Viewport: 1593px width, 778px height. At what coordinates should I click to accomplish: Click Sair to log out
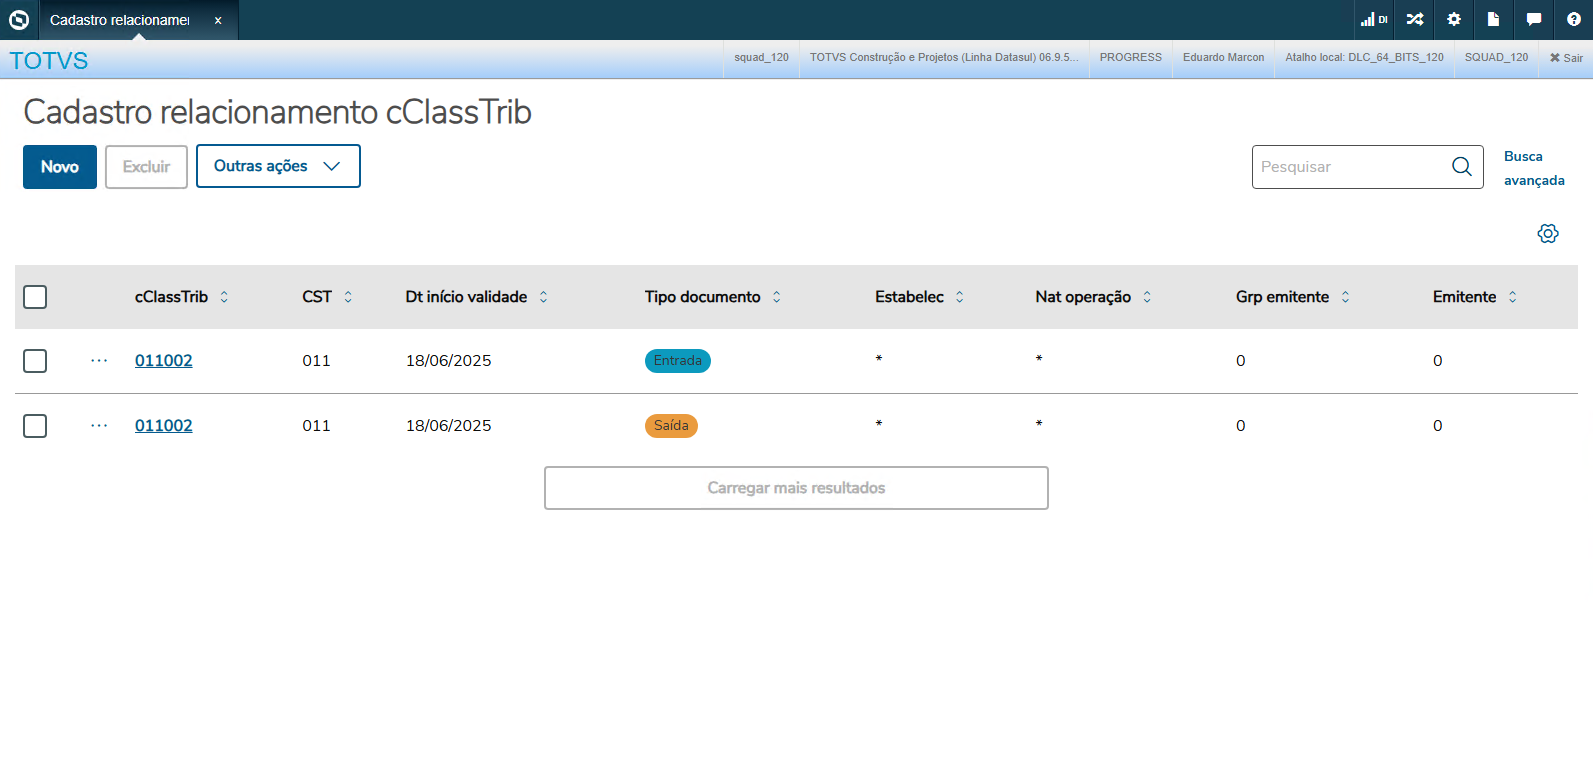tap(1566, 58)
